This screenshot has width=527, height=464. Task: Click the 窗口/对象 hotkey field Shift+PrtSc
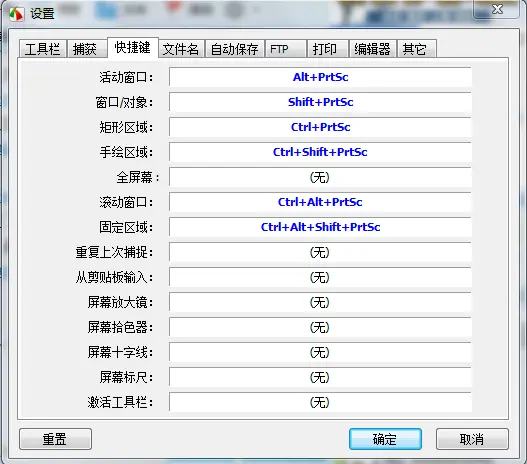click(x=320, y=102)
